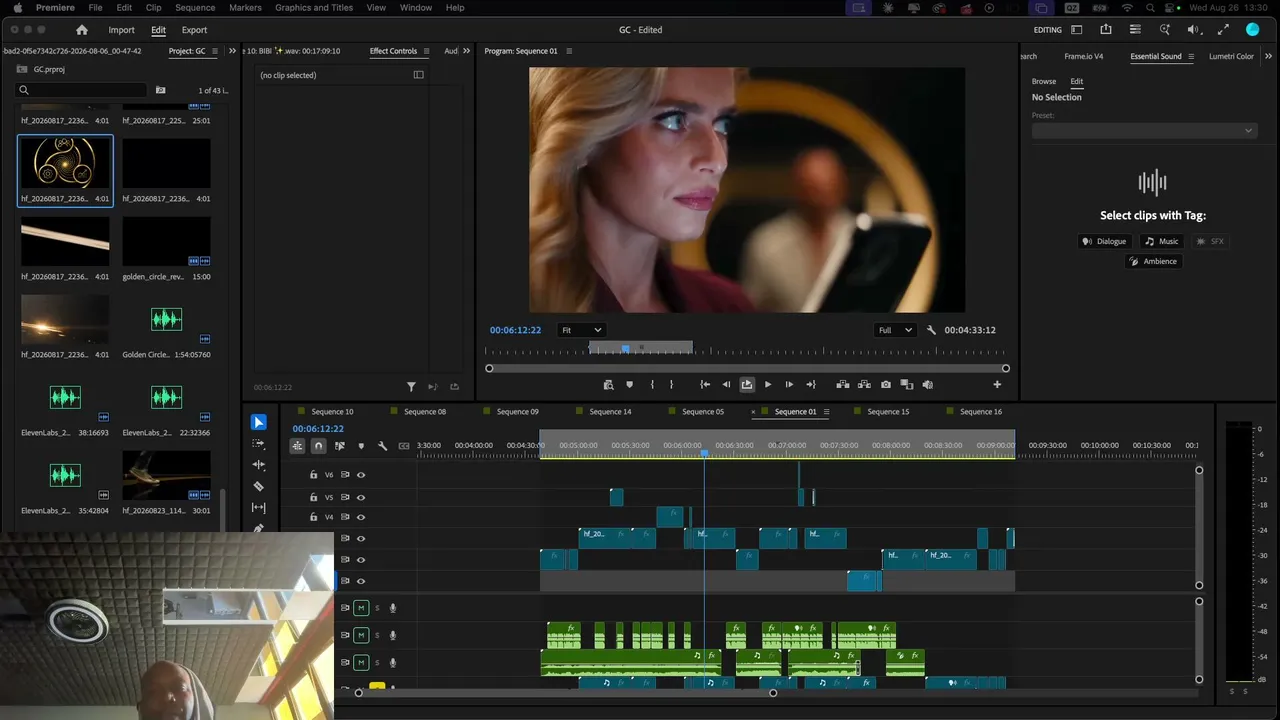Click the Import workspace button
The width and height of the screenshot is (1280, 720).
pyautogui.click(x=122, y=30)
